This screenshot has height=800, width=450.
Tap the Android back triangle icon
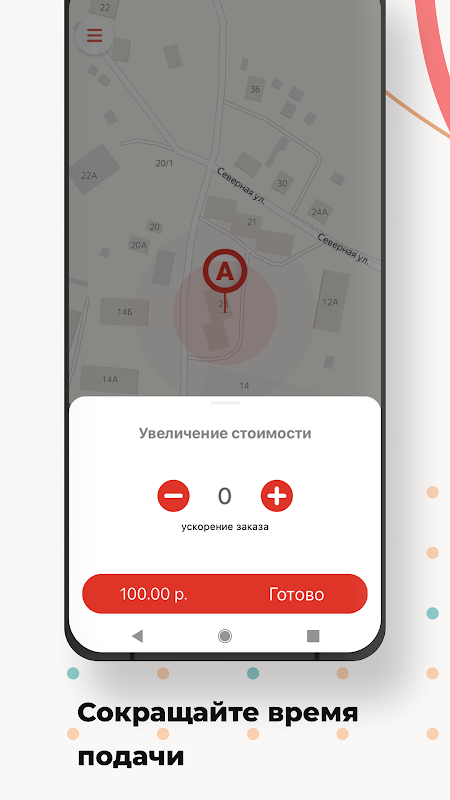(x=137, y=636)
